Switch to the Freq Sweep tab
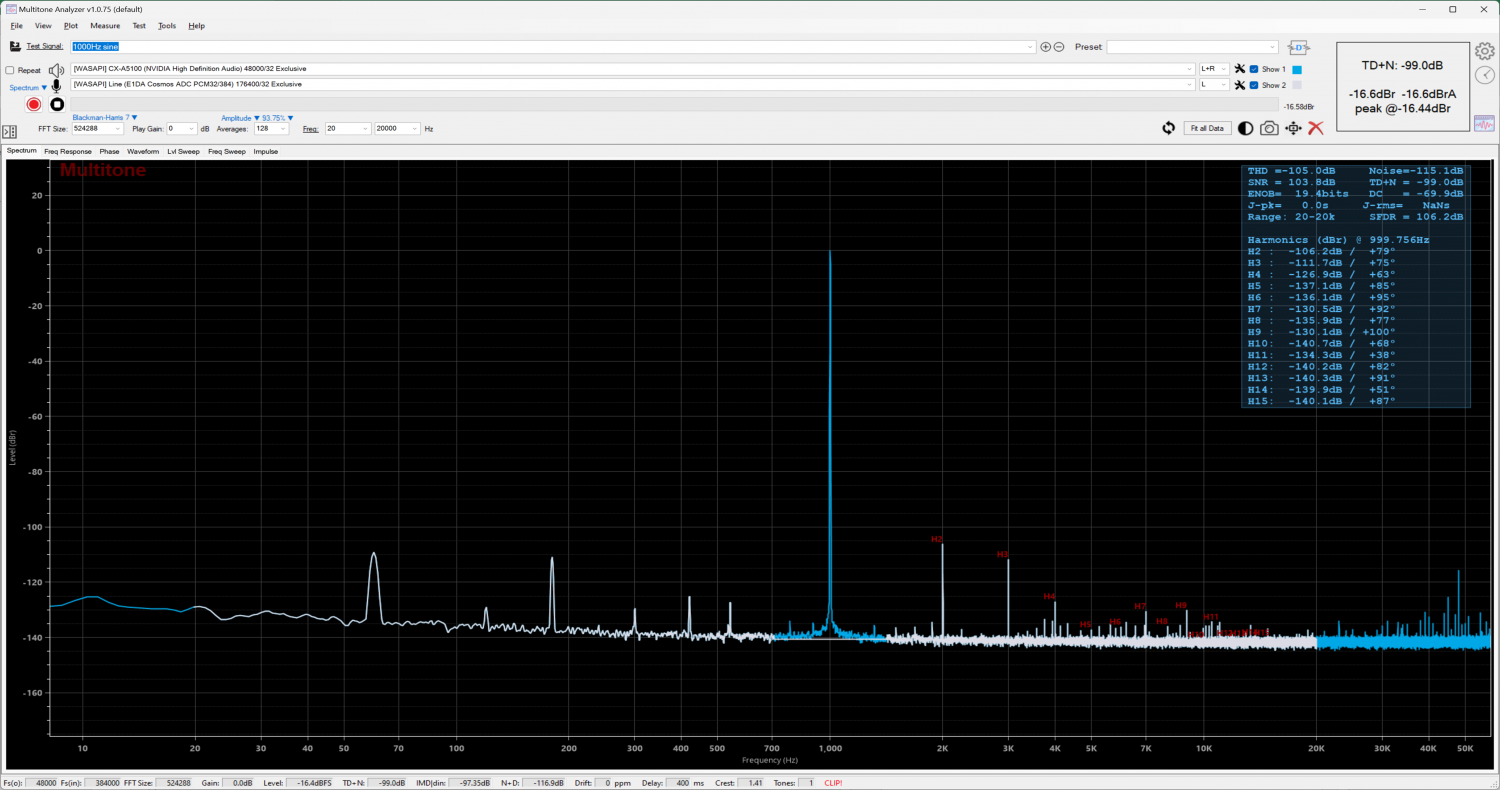1500x790 pixels. point(227,152)
